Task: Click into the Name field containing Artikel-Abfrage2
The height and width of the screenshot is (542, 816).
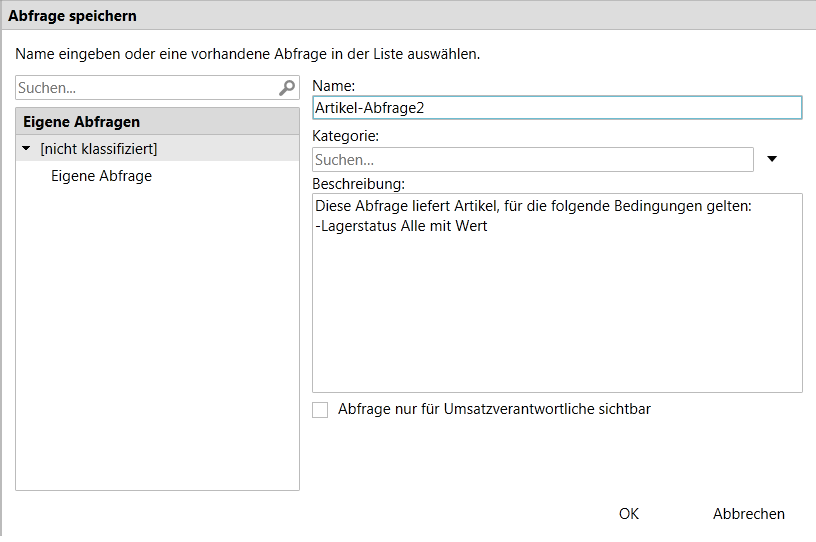Action: click(x=557, y=108)
